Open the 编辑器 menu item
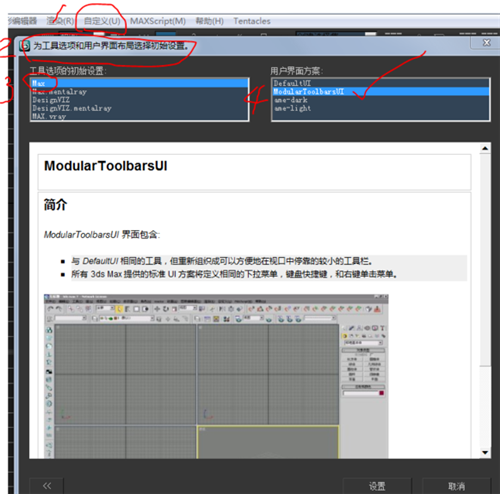 [x=22, y=21]
